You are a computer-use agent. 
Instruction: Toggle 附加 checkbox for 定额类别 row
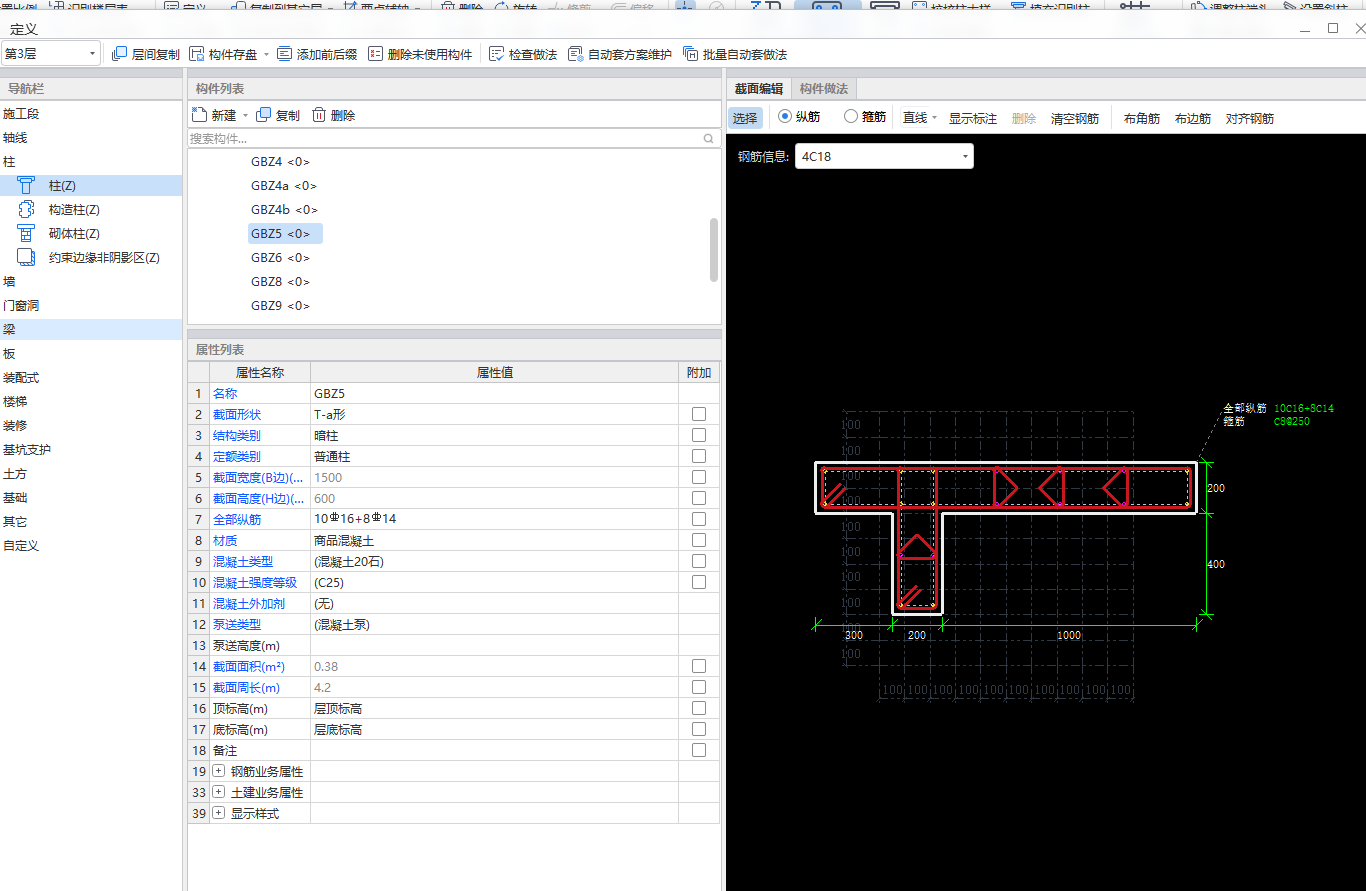coord(699,456)
